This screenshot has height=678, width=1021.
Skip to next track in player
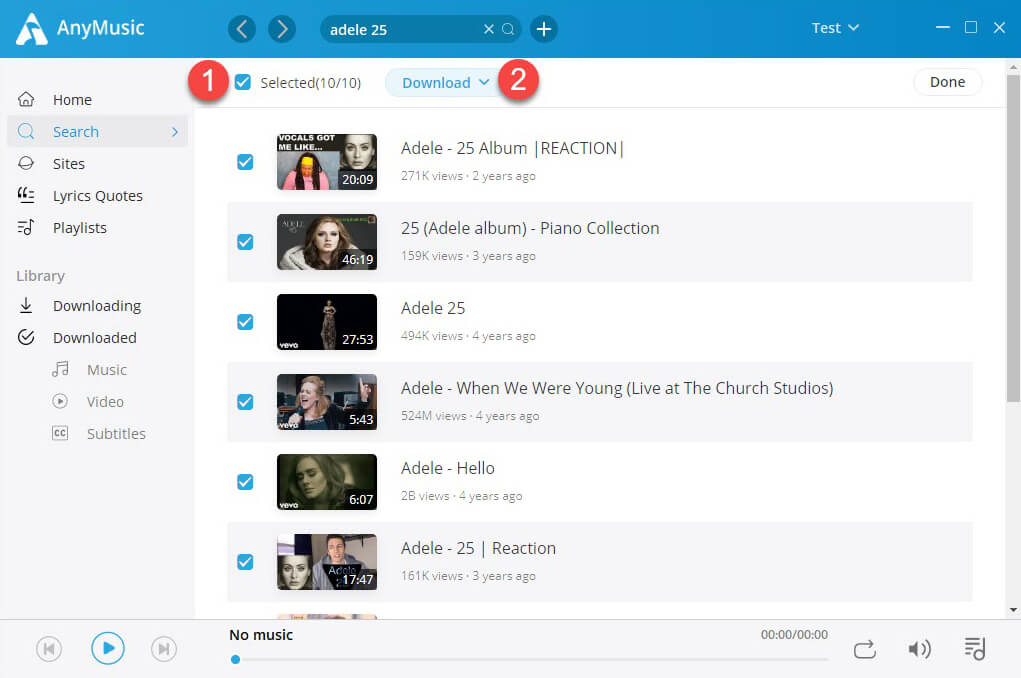tap(164, 649)
